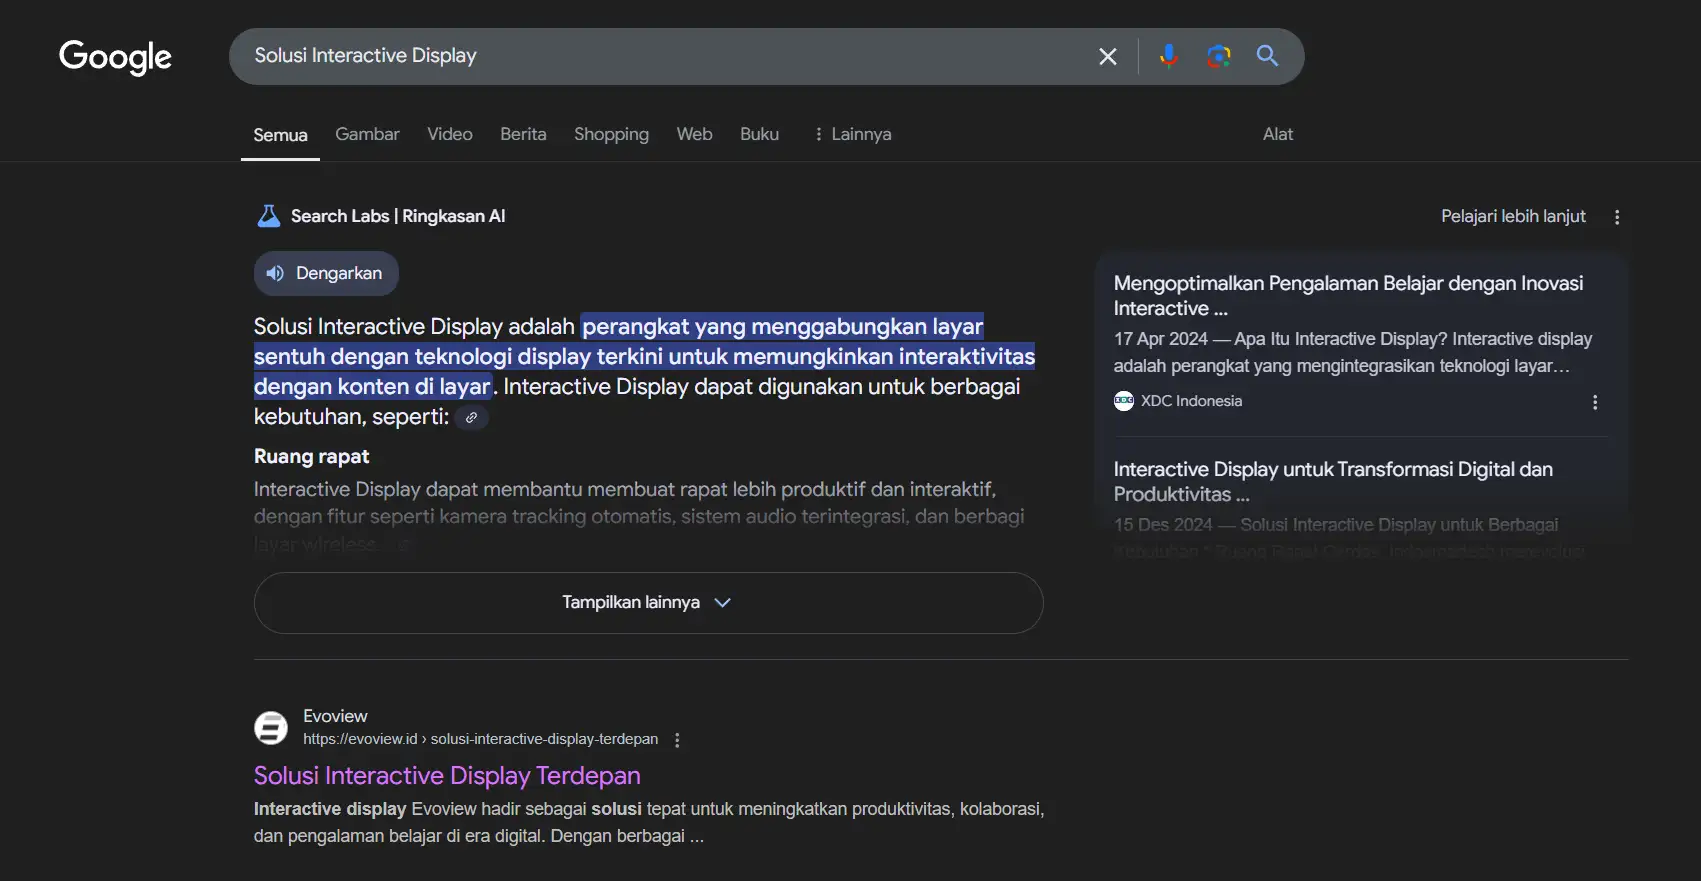The height and width of the screenshot is (881, 1701).
Task: Open Solusi Interactive Display Terdepan result
Action: tap(447, 776)
